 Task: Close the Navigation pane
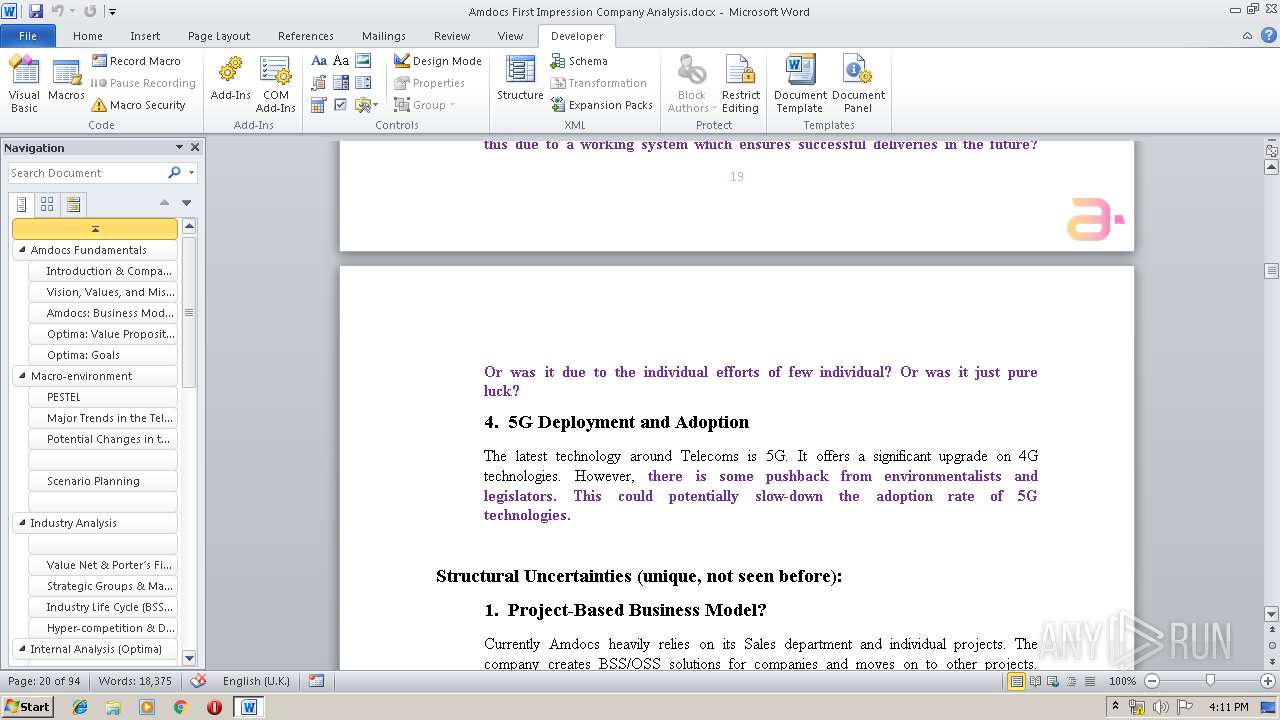coord(195,147)
